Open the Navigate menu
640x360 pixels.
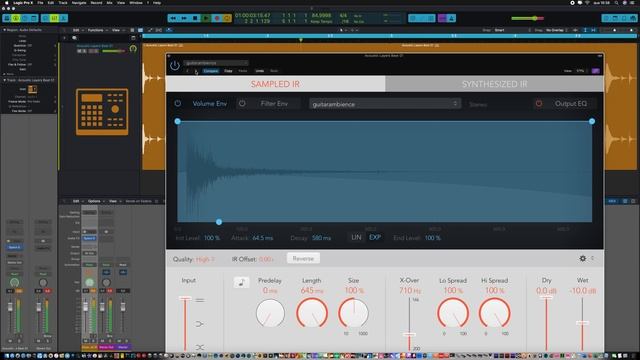tap(79, 3)
